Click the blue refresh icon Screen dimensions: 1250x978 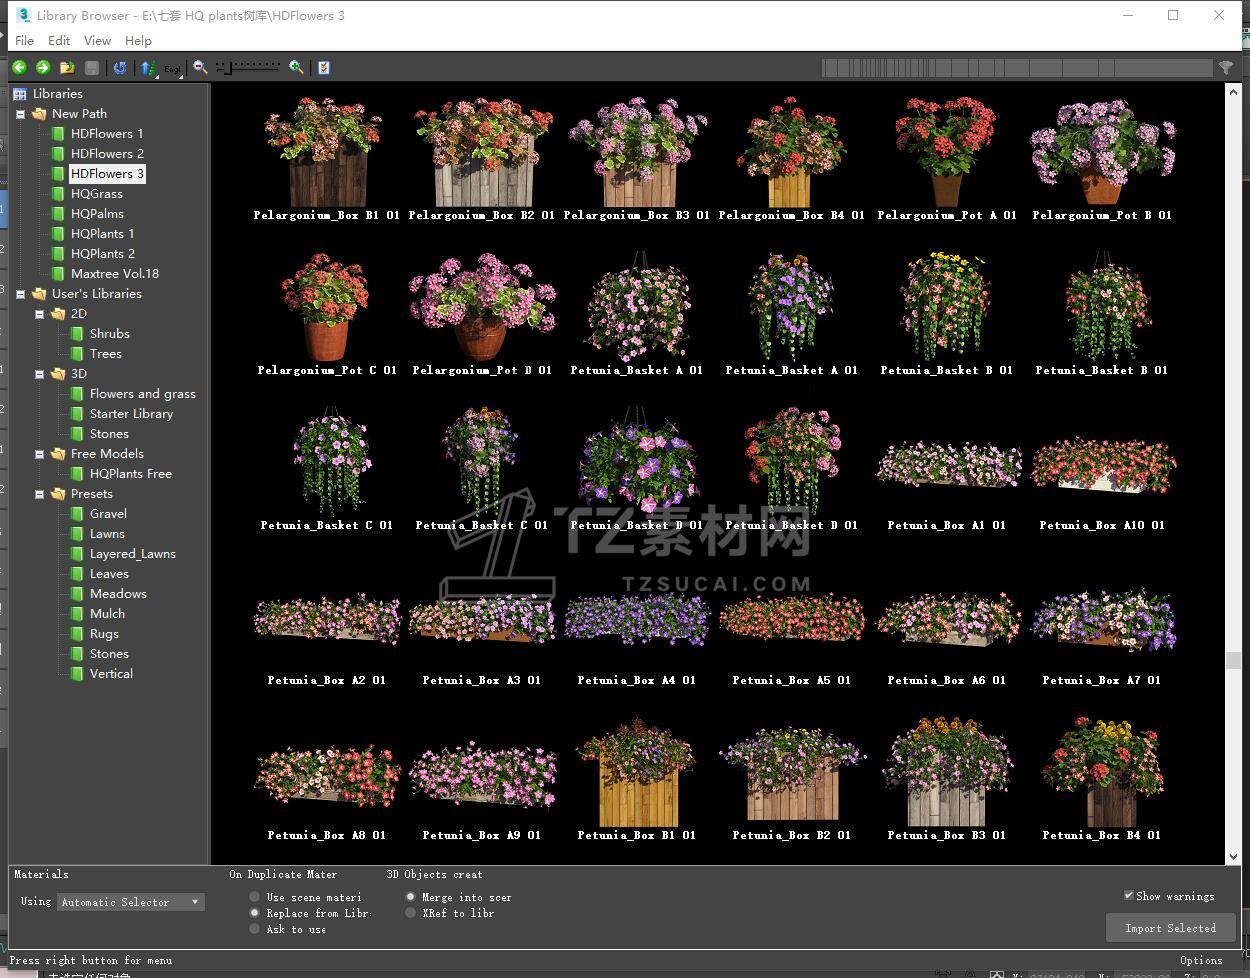120,67
